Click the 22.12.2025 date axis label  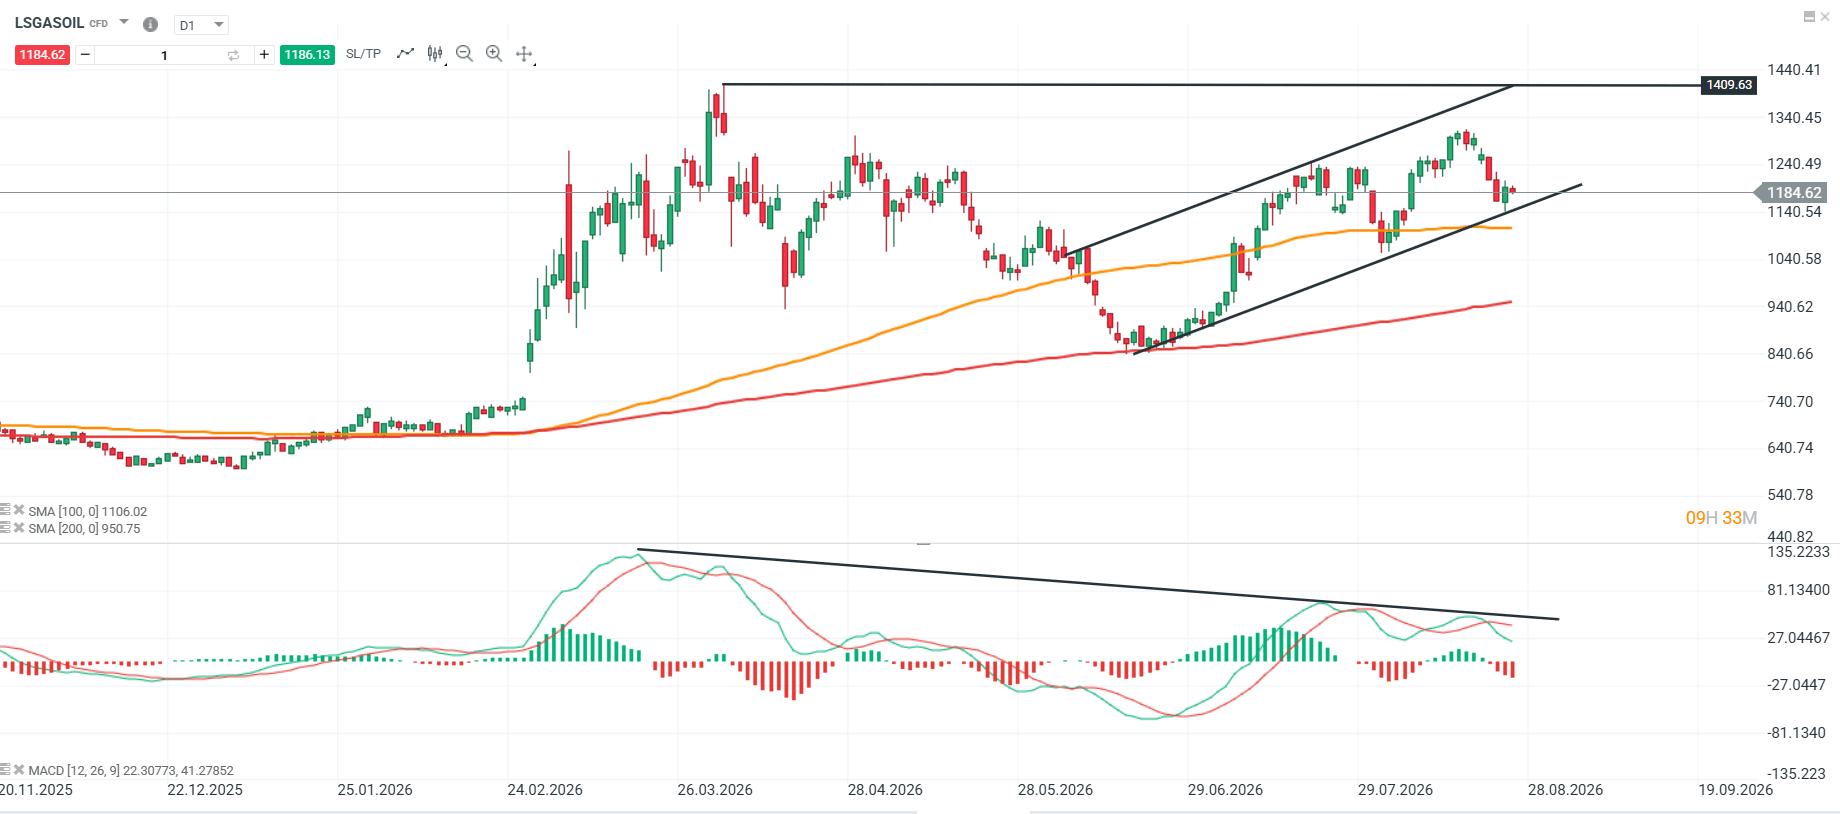point(205,790)
